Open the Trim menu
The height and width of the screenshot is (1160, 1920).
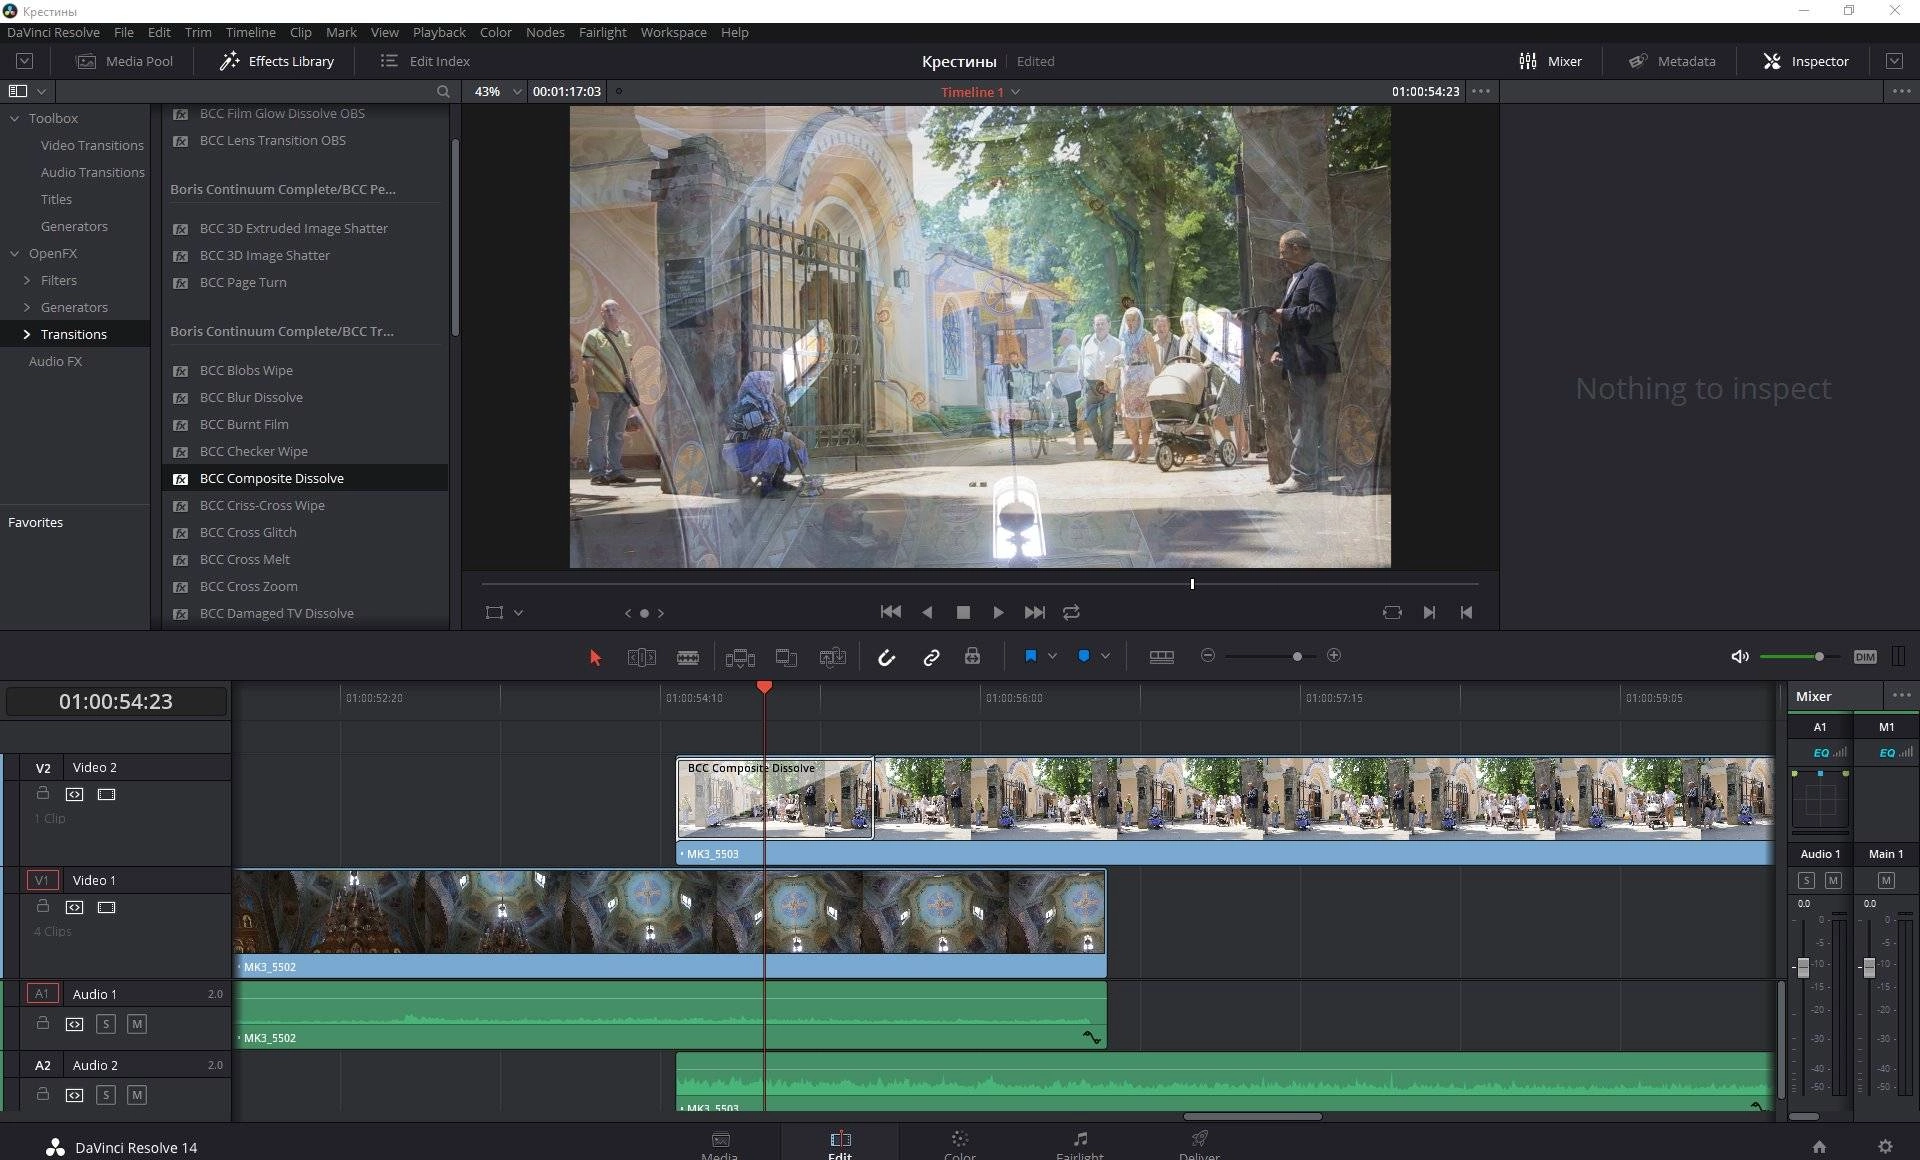[198, 32]
